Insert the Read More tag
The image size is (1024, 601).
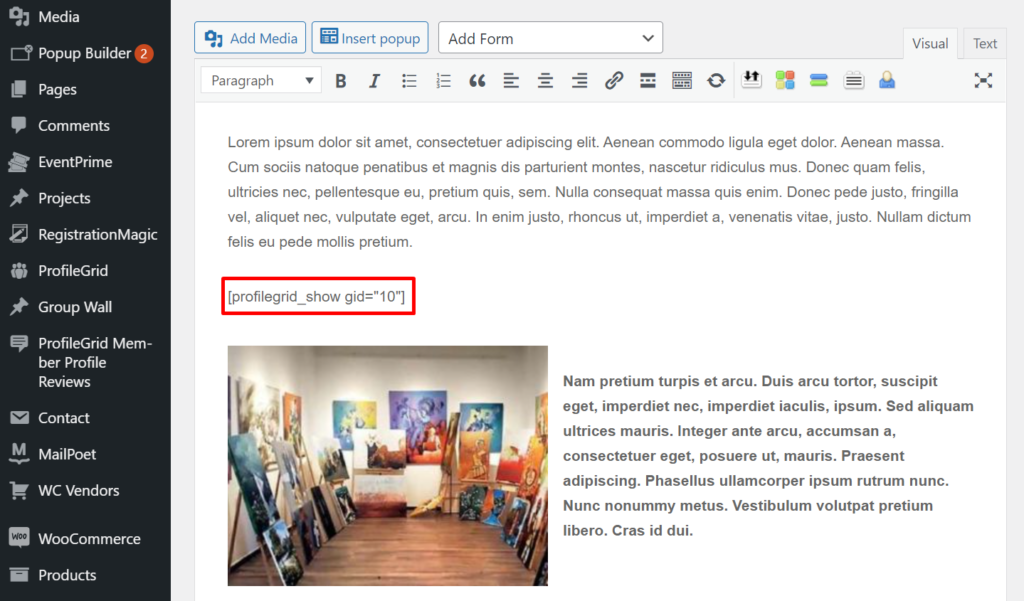[647, 81]
